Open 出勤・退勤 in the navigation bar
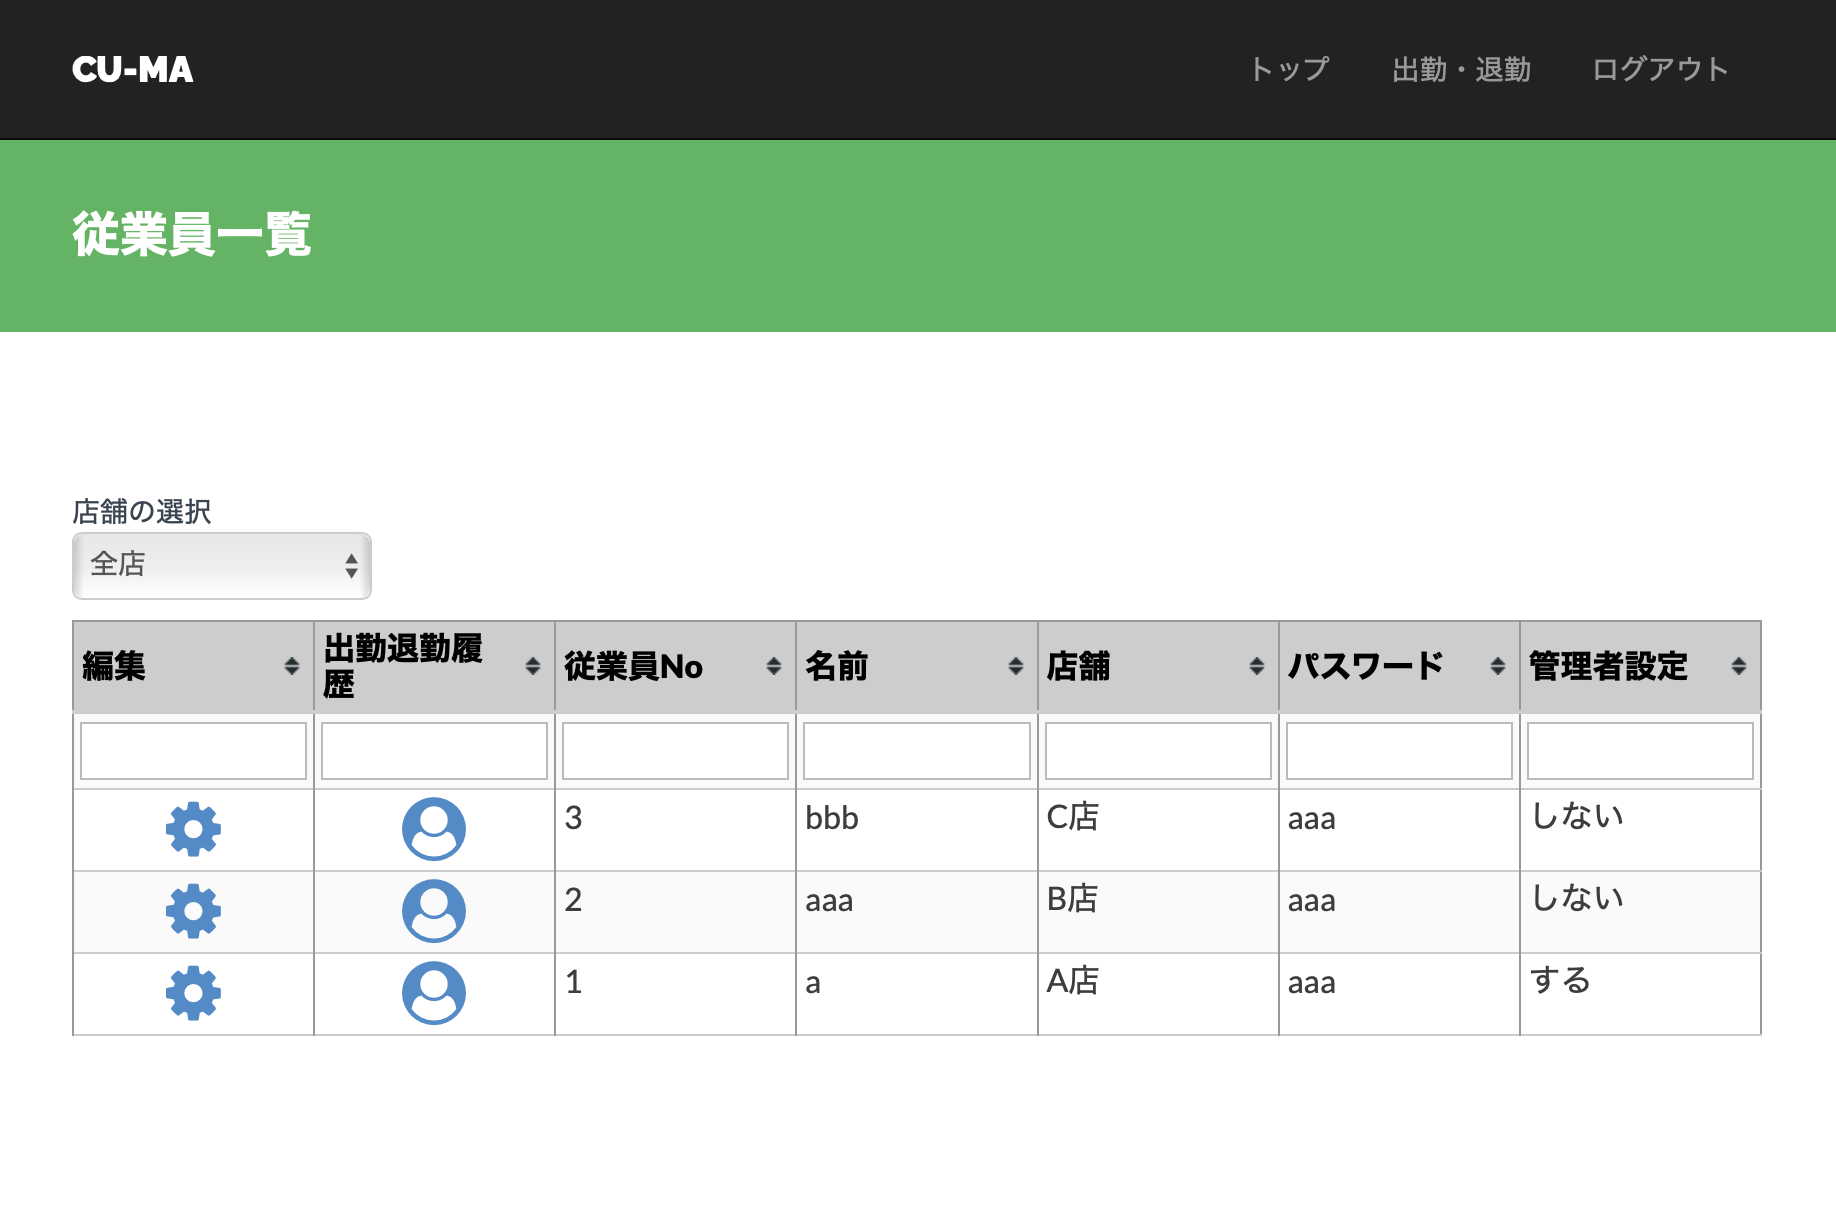 point(1461,69)
